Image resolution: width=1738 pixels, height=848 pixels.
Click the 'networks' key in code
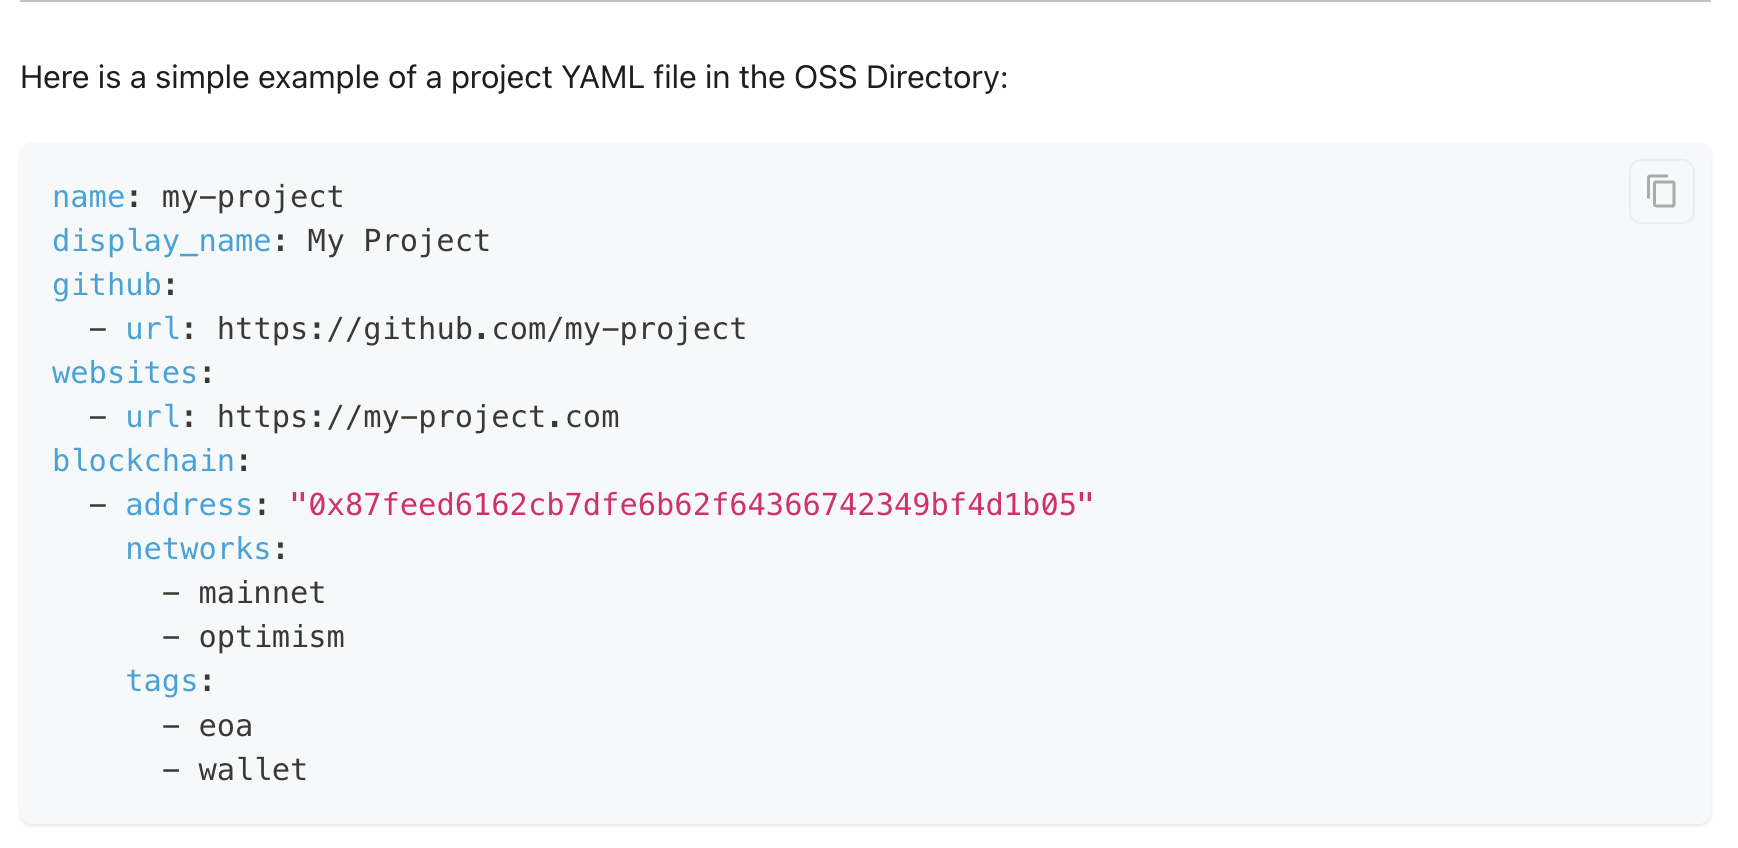[198, 549]
